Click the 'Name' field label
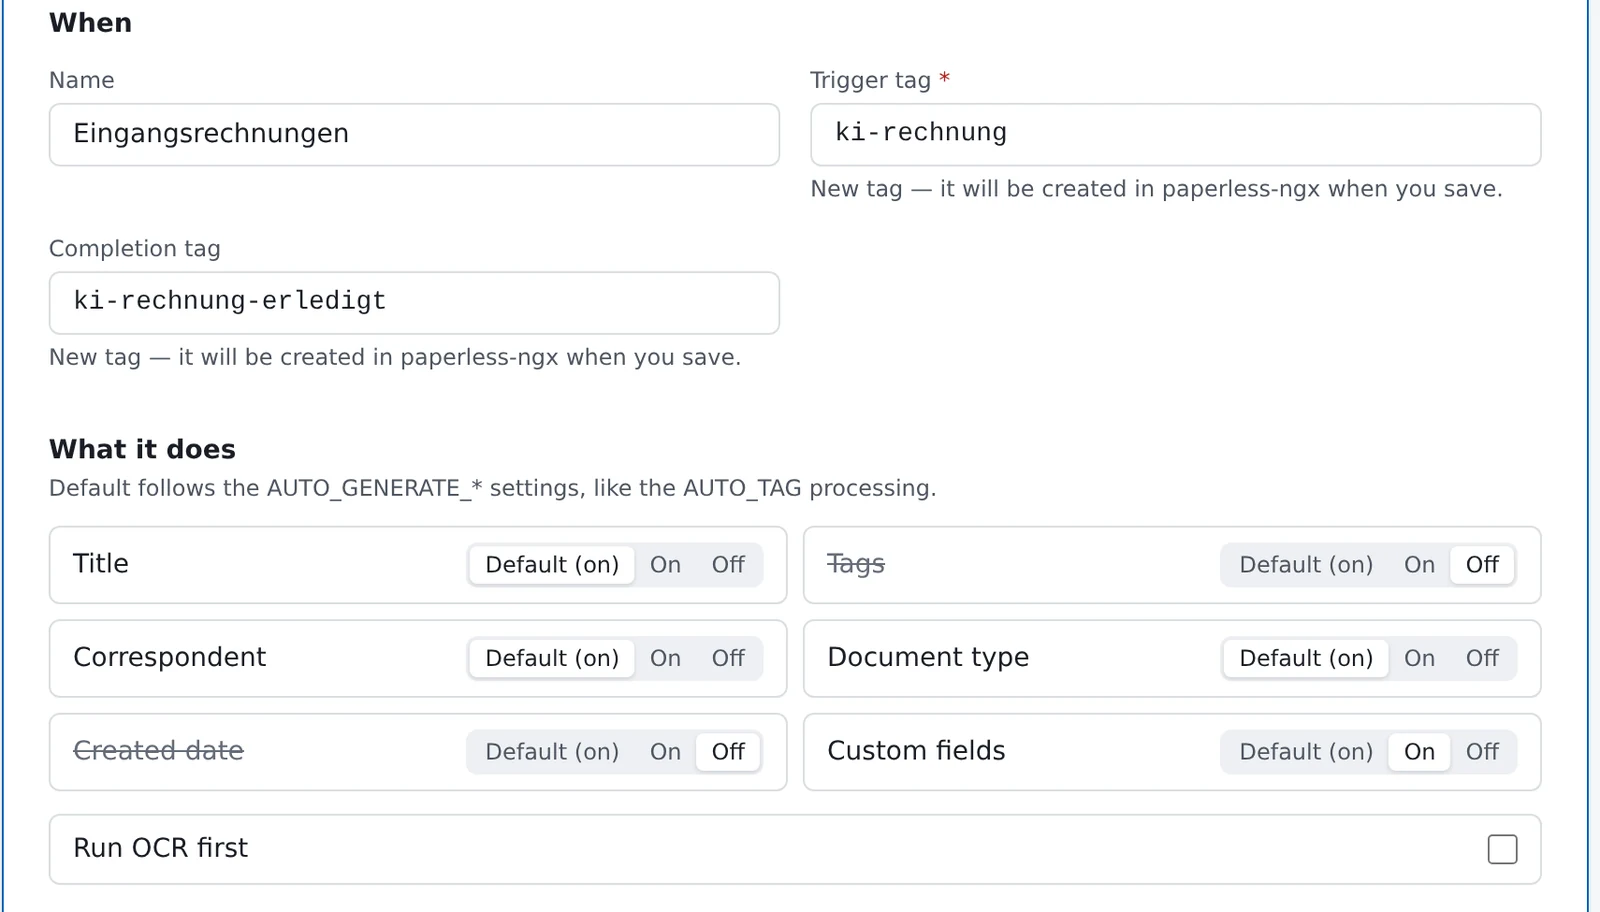 [x=82, y=80]
